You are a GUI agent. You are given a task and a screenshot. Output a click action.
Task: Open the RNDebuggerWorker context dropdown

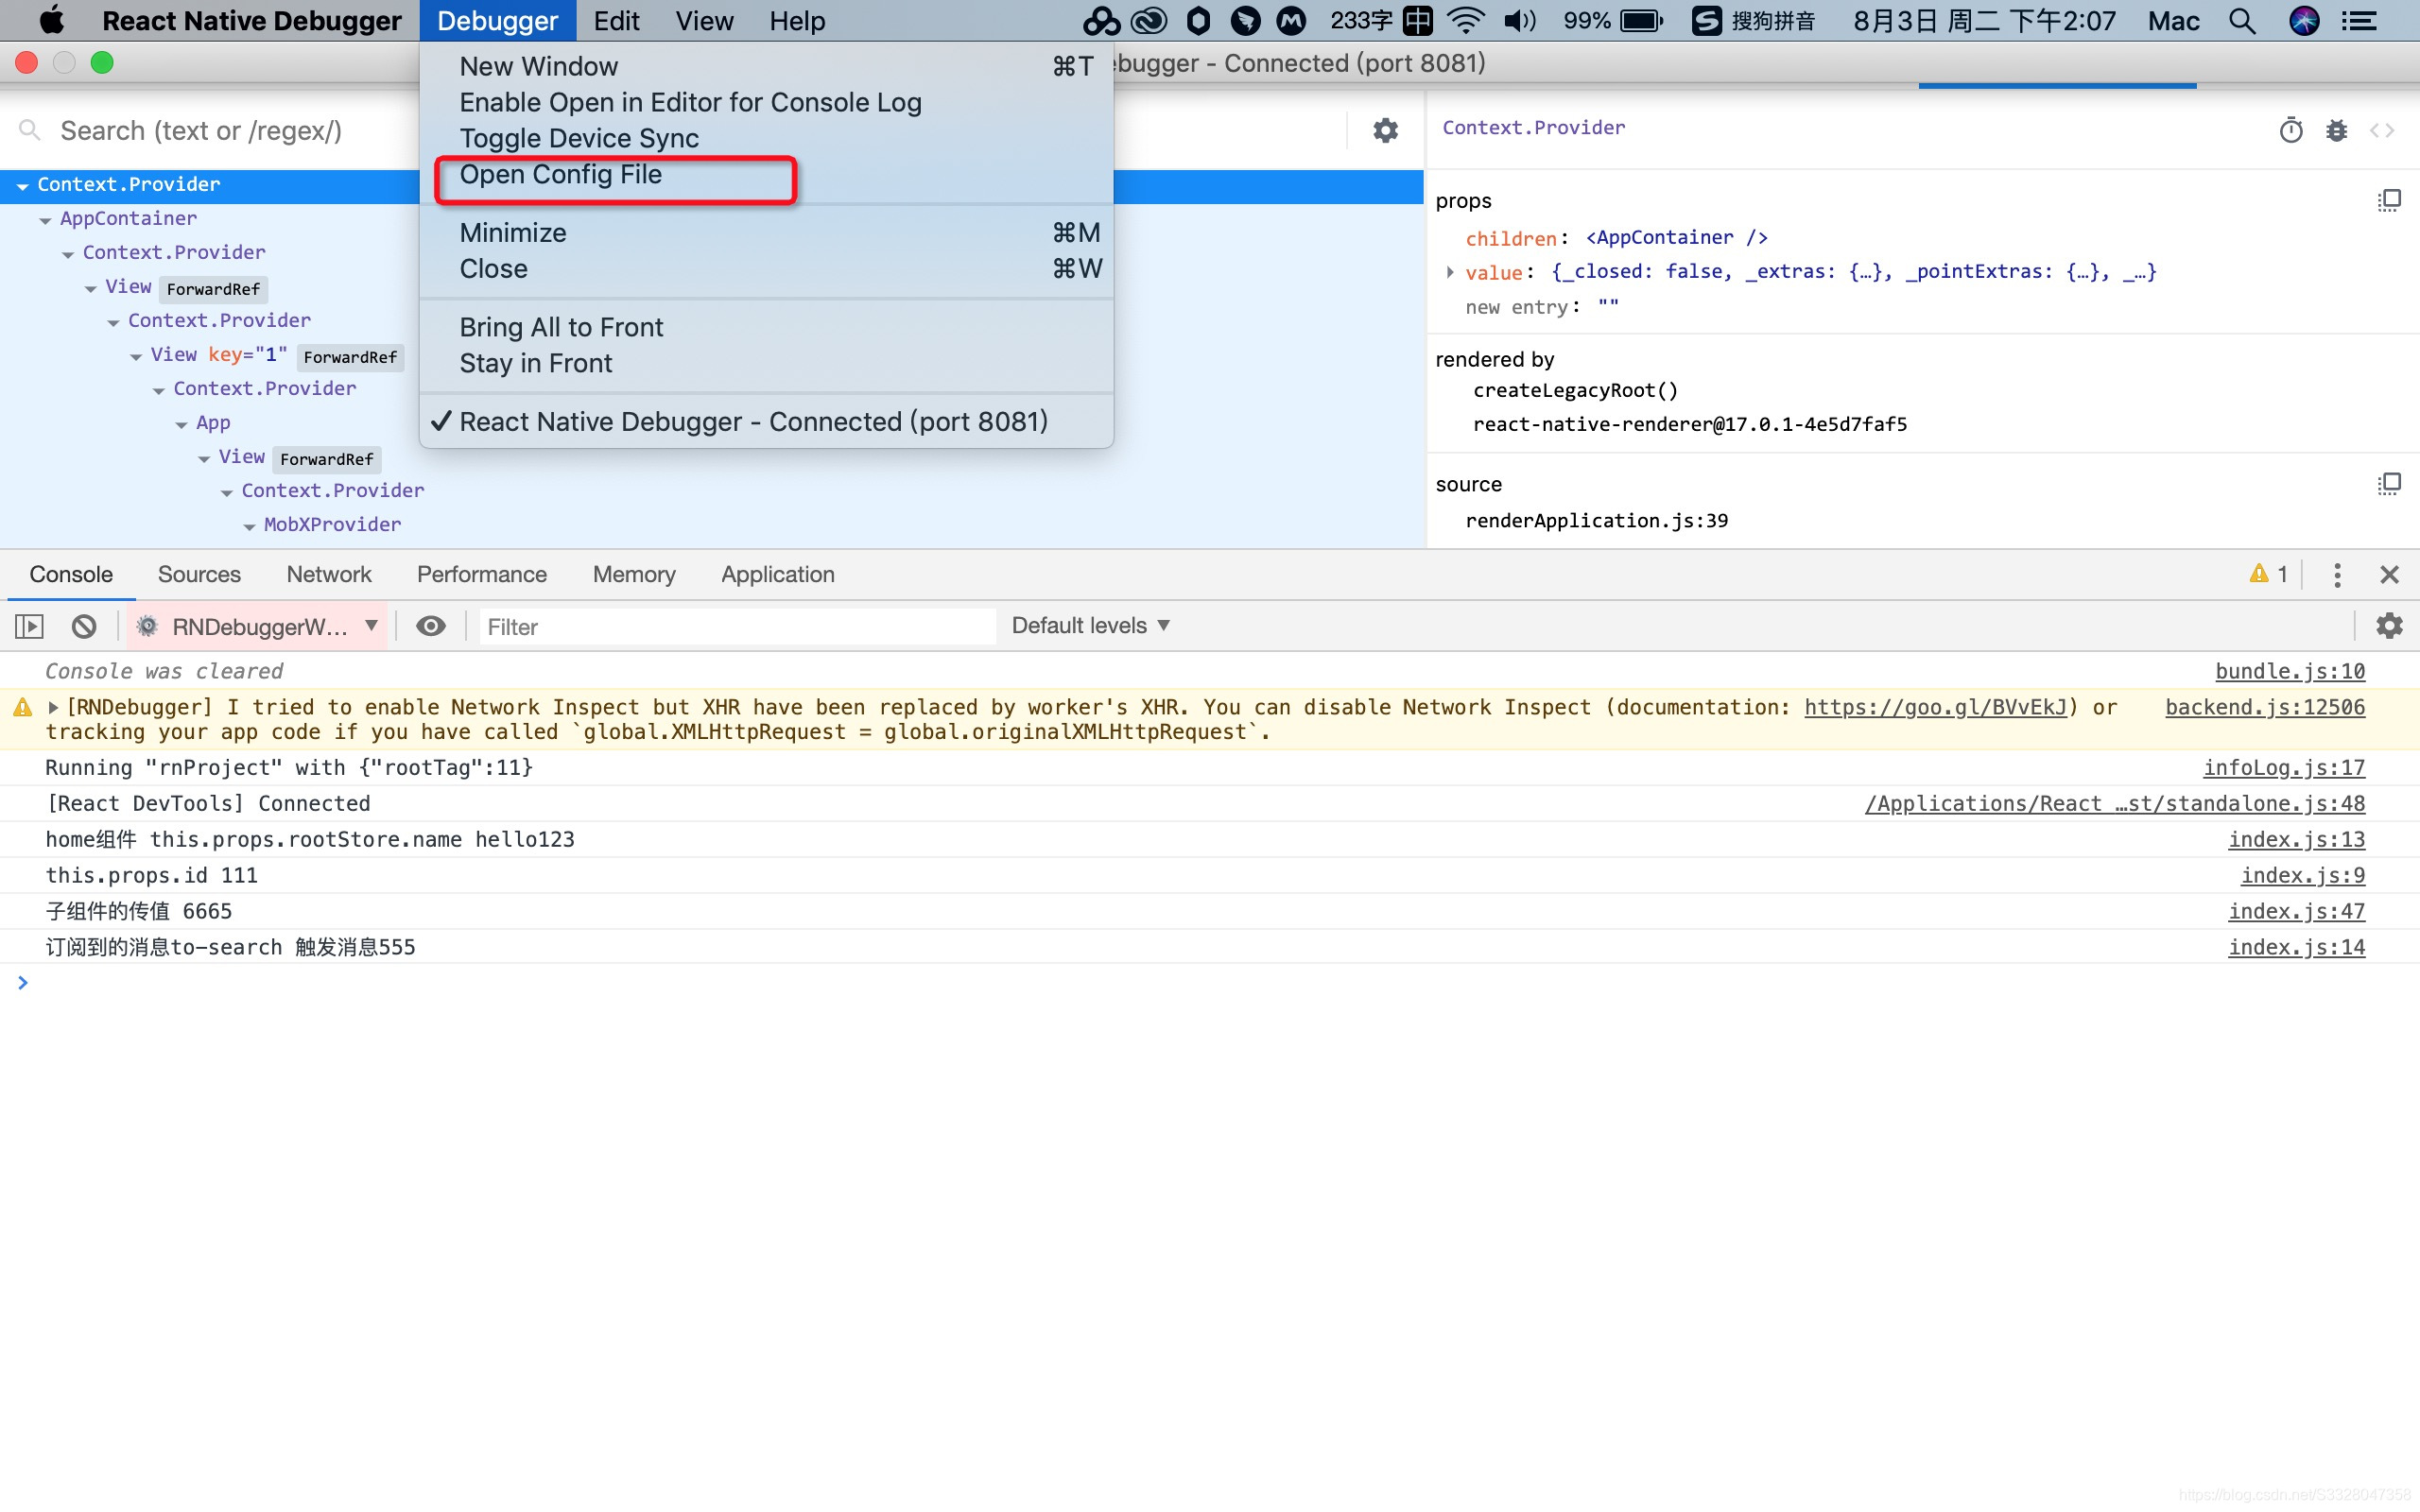(x=260, y=626)
